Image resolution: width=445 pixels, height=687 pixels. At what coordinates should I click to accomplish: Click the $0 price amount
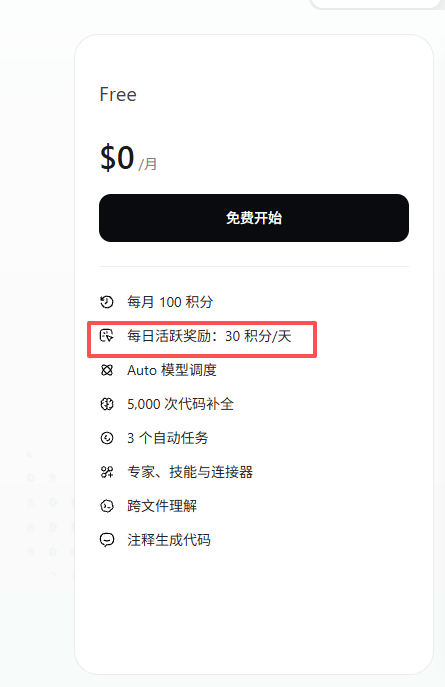click(117, 157)
